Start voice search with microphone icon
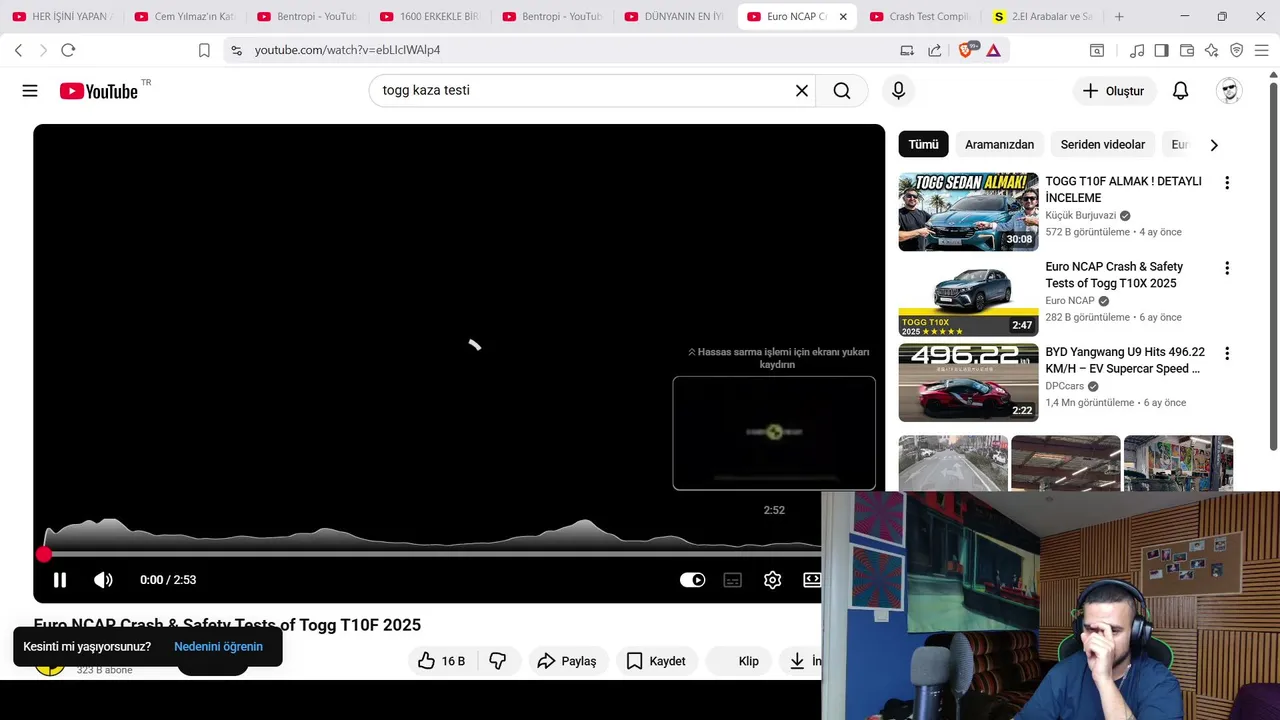The height and width of the screenshot is (720, 1280). coord(898,91)
